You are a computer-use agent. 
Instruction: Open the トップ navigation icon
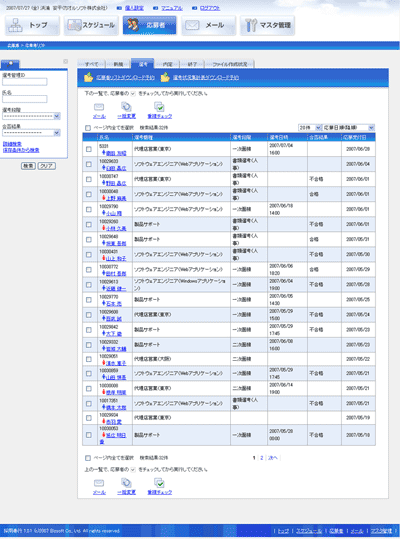click(x=15, y=25)
